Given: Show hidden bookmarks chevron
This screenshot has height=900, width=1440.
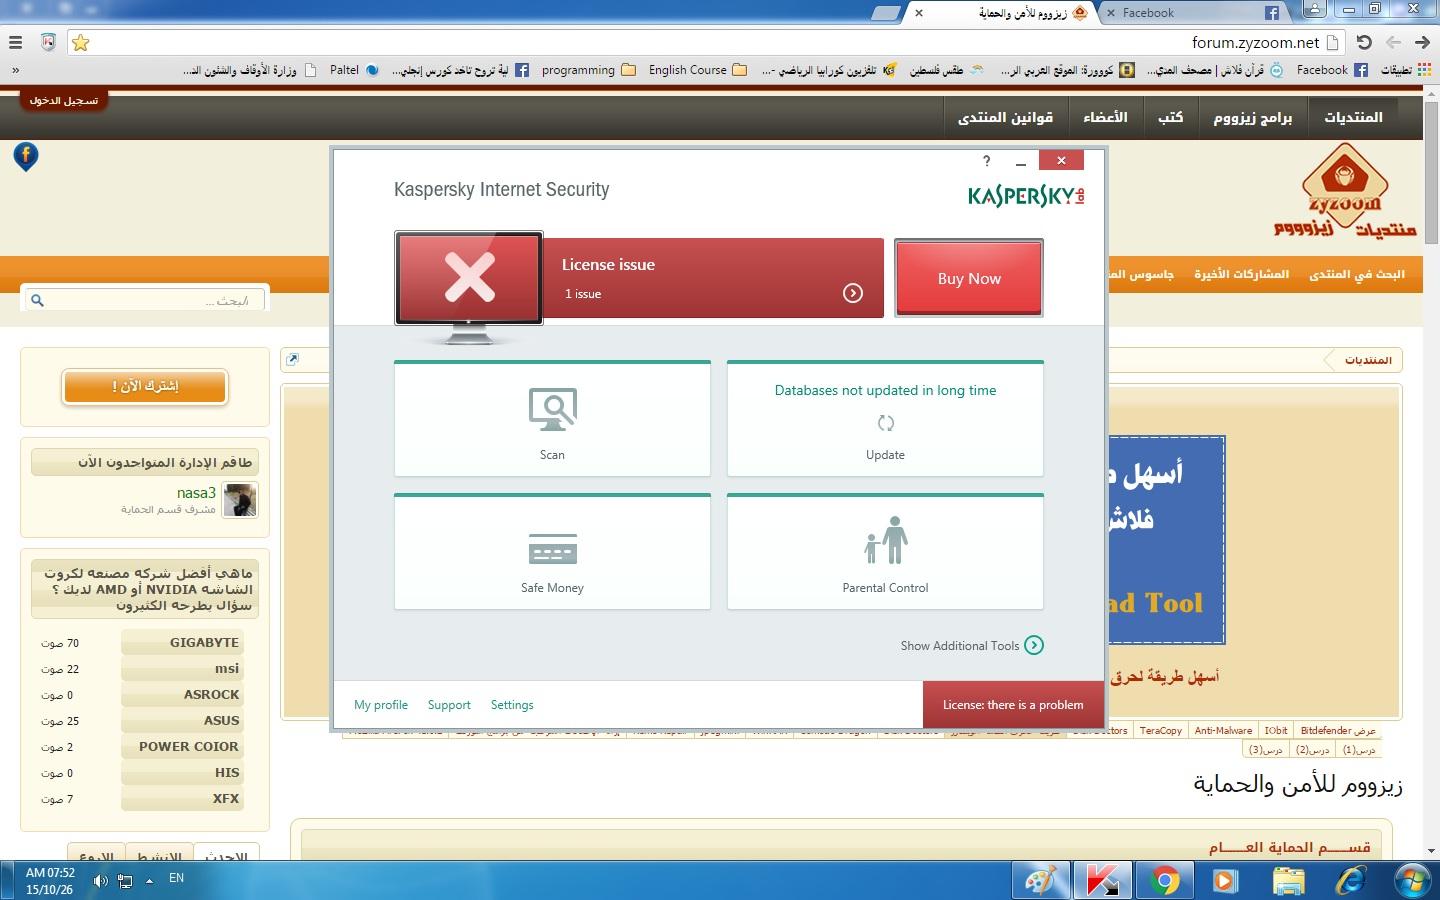Looking at the screenshot, I should [x=15, y=70].
